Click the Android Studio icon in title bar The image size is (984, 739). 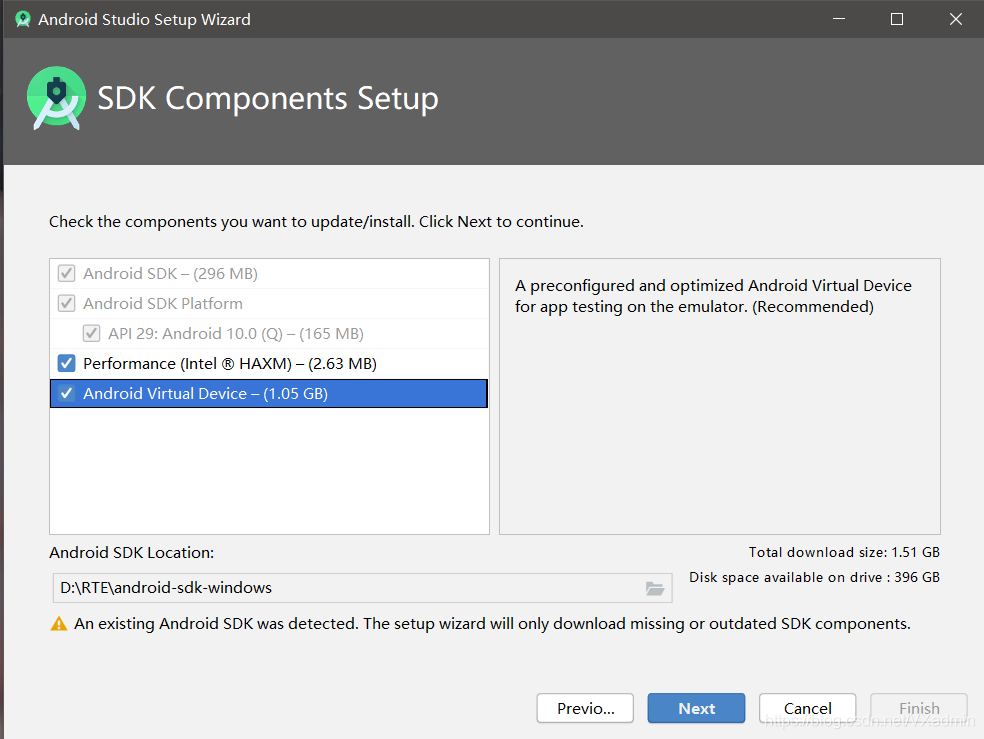tap(23, 19)
